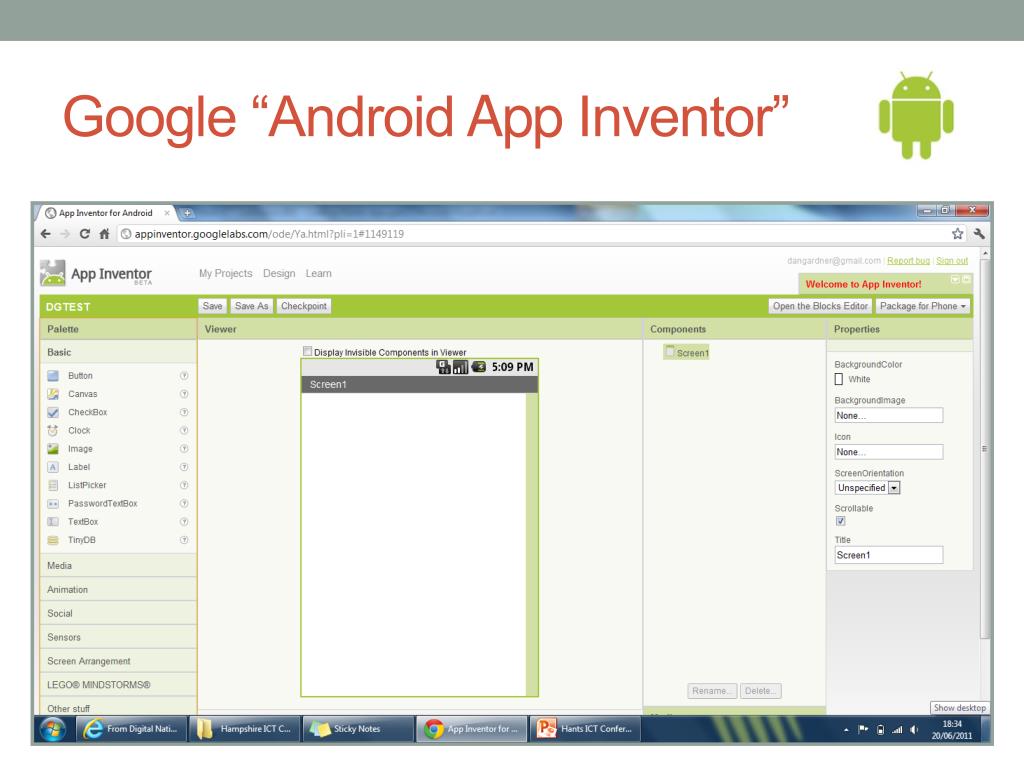The width and height of the screenshot is (1024, 768).
Task: Choose the Clock component icon
Action: coord(53,430)
